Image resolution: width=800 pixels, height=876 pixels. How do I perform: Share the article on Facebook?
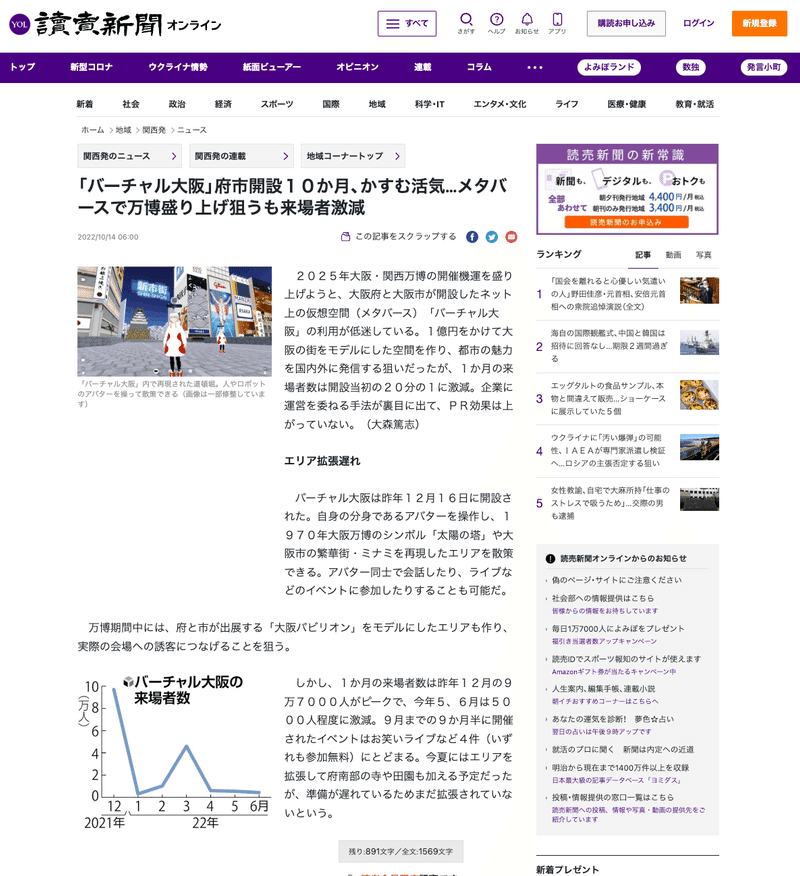pos(472,237)
